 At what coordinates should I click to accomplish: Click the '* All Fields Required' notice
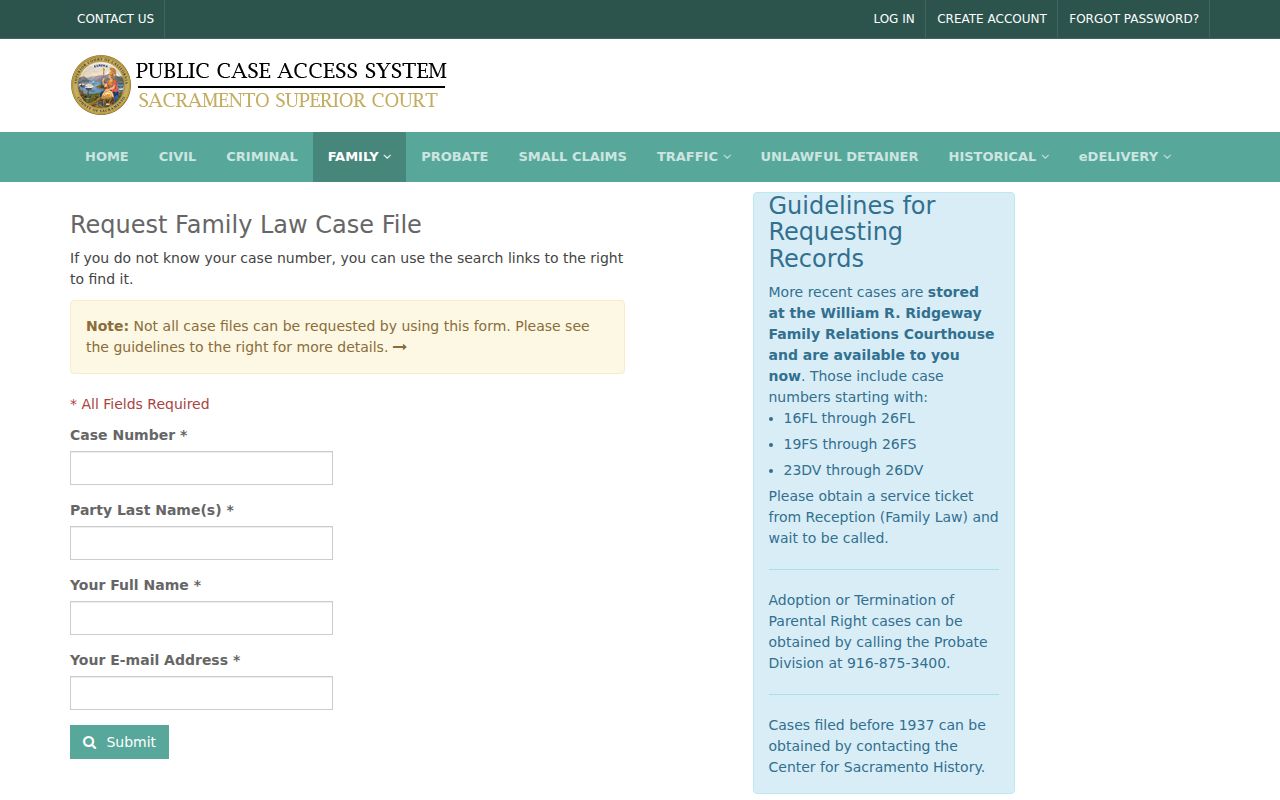(x=140, y=404)
